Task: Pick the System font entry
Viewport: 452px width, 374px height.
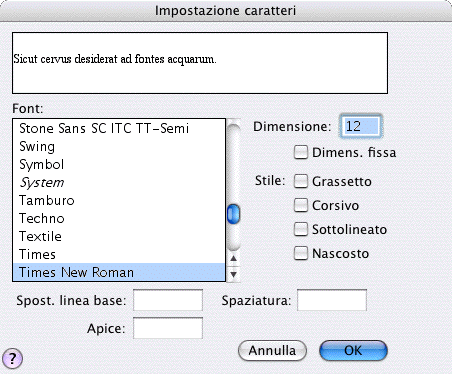Action: point(119,182)
